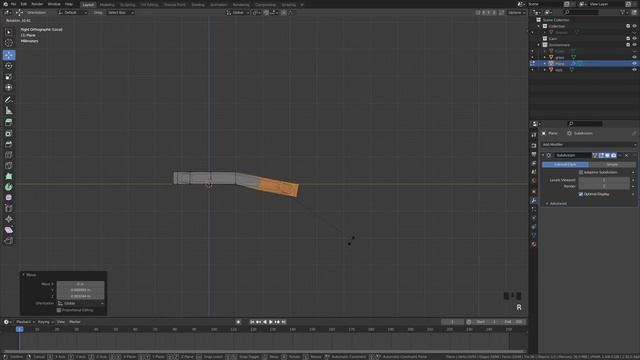This screenshot has width=640, height=360.
Task: Open the Options dropdown in viewport header
Action: point(516,13)
